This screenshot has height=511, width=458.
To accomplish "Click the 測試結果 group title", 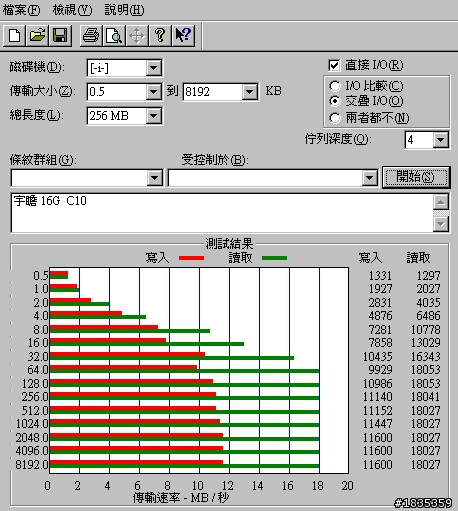I will click(x=229, y=244).
